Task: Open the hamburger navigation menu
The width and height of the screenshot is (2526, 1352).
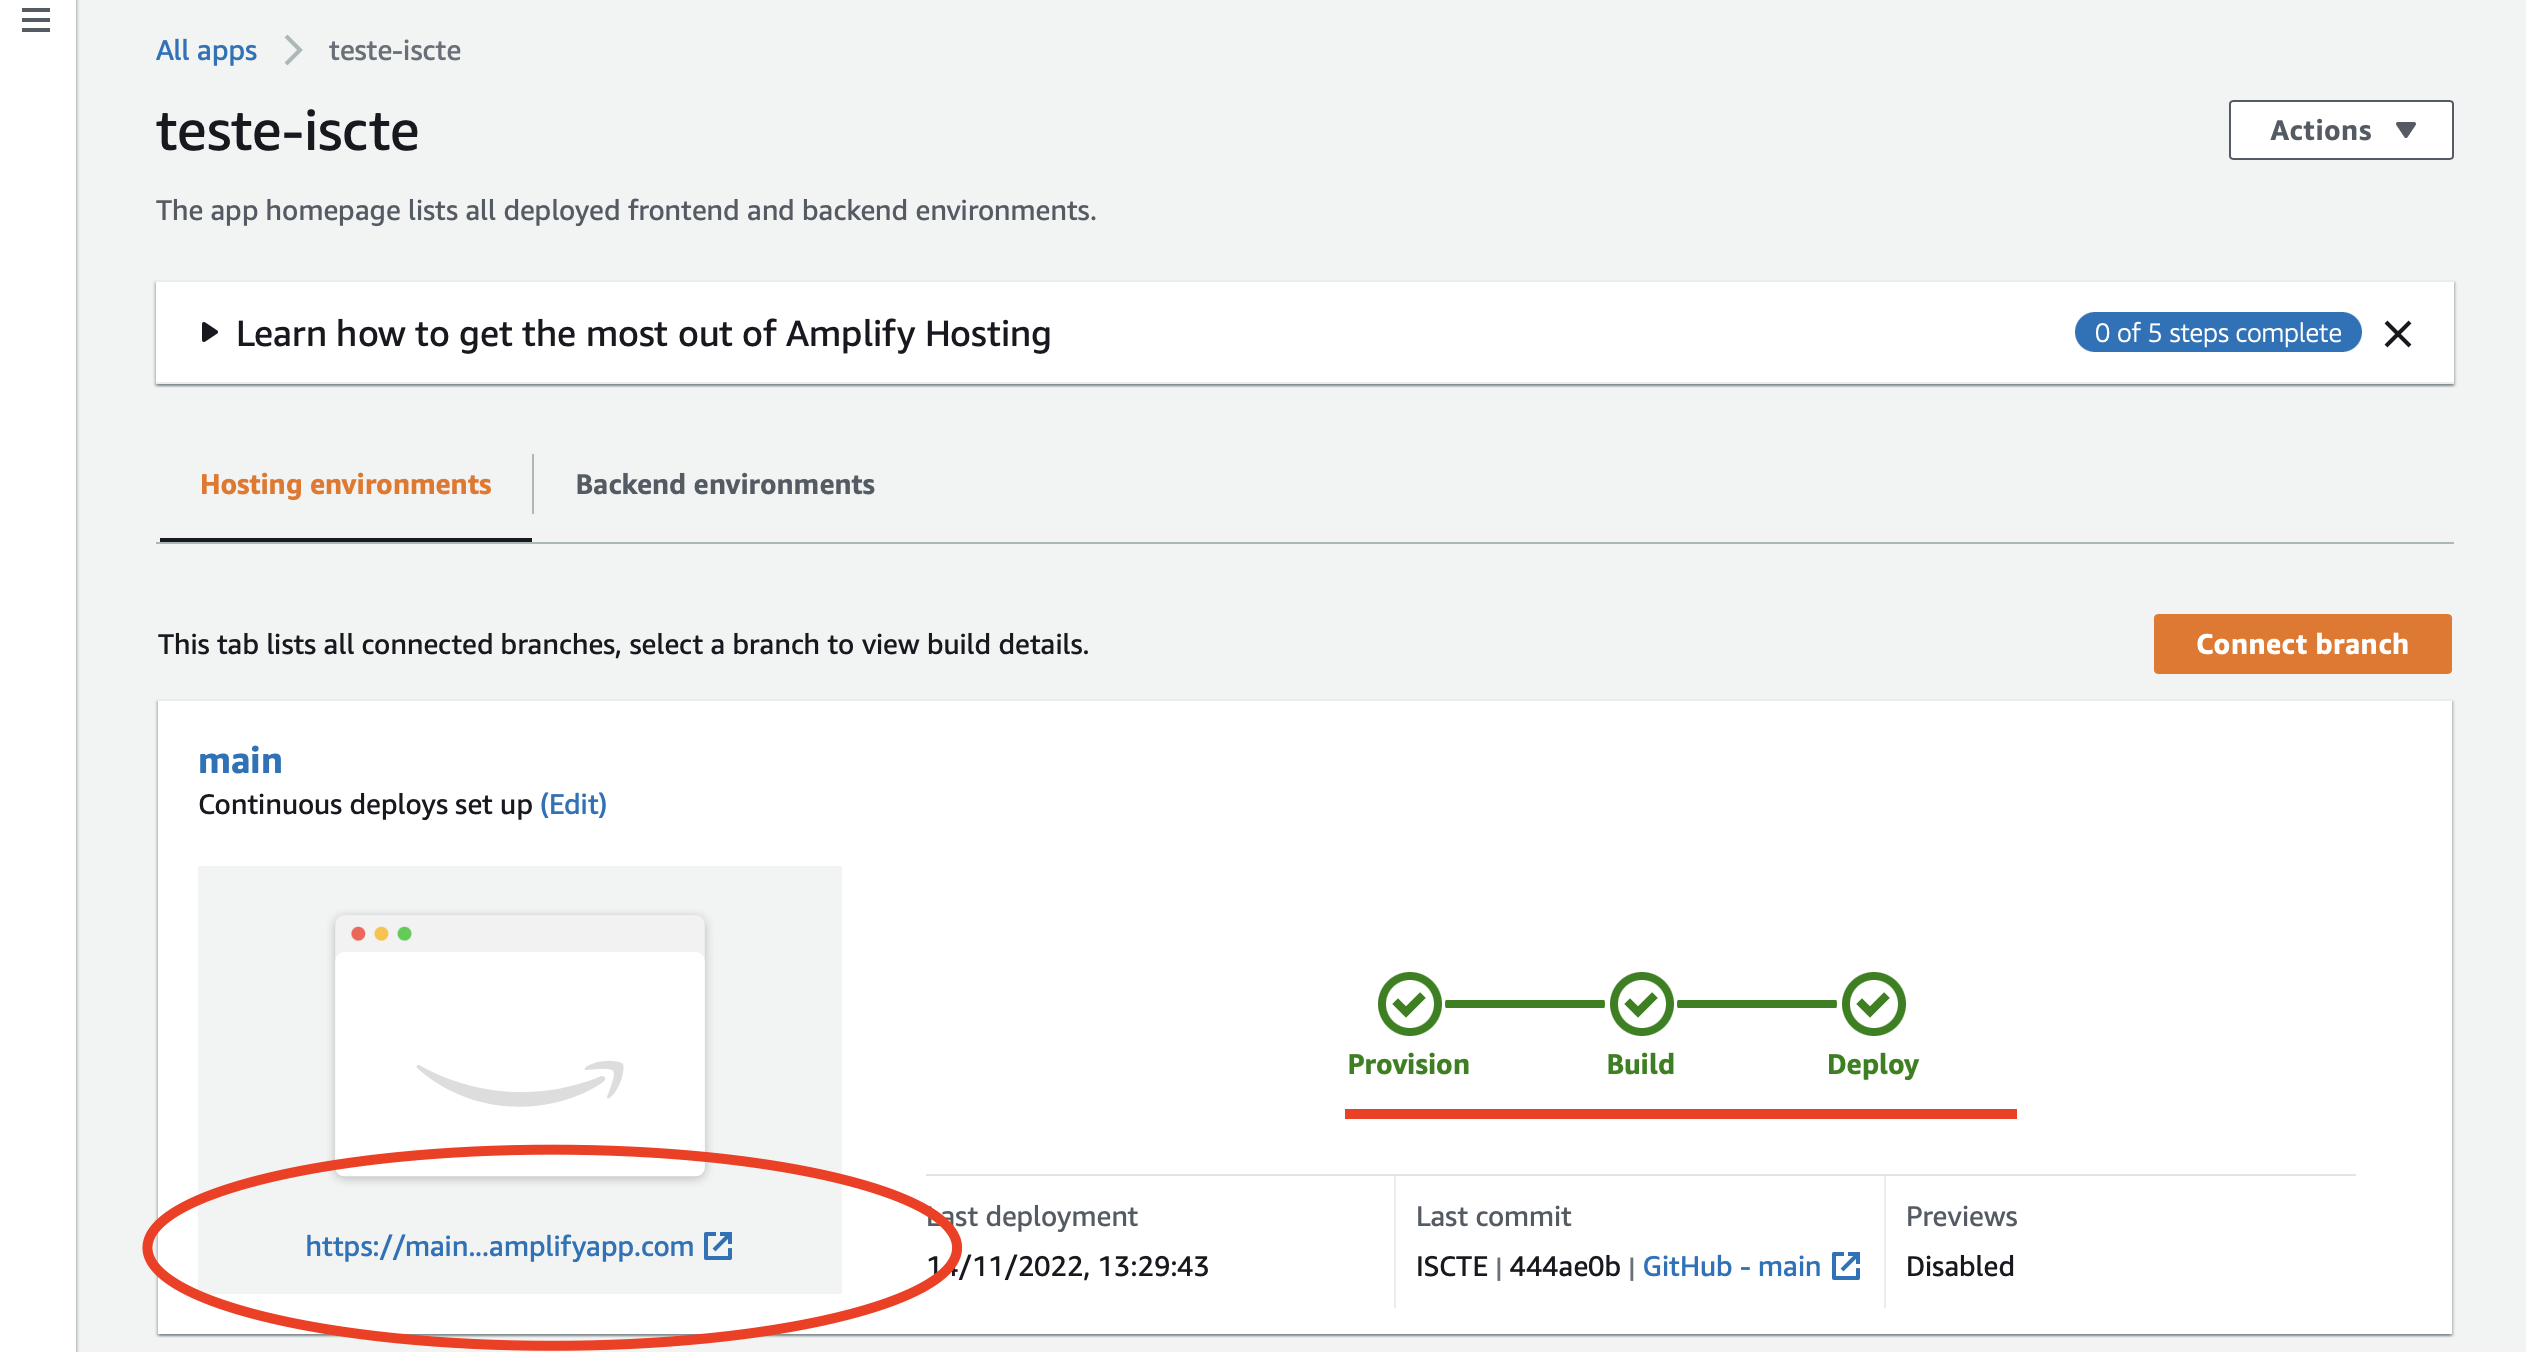Action: (x=36, y=20)
